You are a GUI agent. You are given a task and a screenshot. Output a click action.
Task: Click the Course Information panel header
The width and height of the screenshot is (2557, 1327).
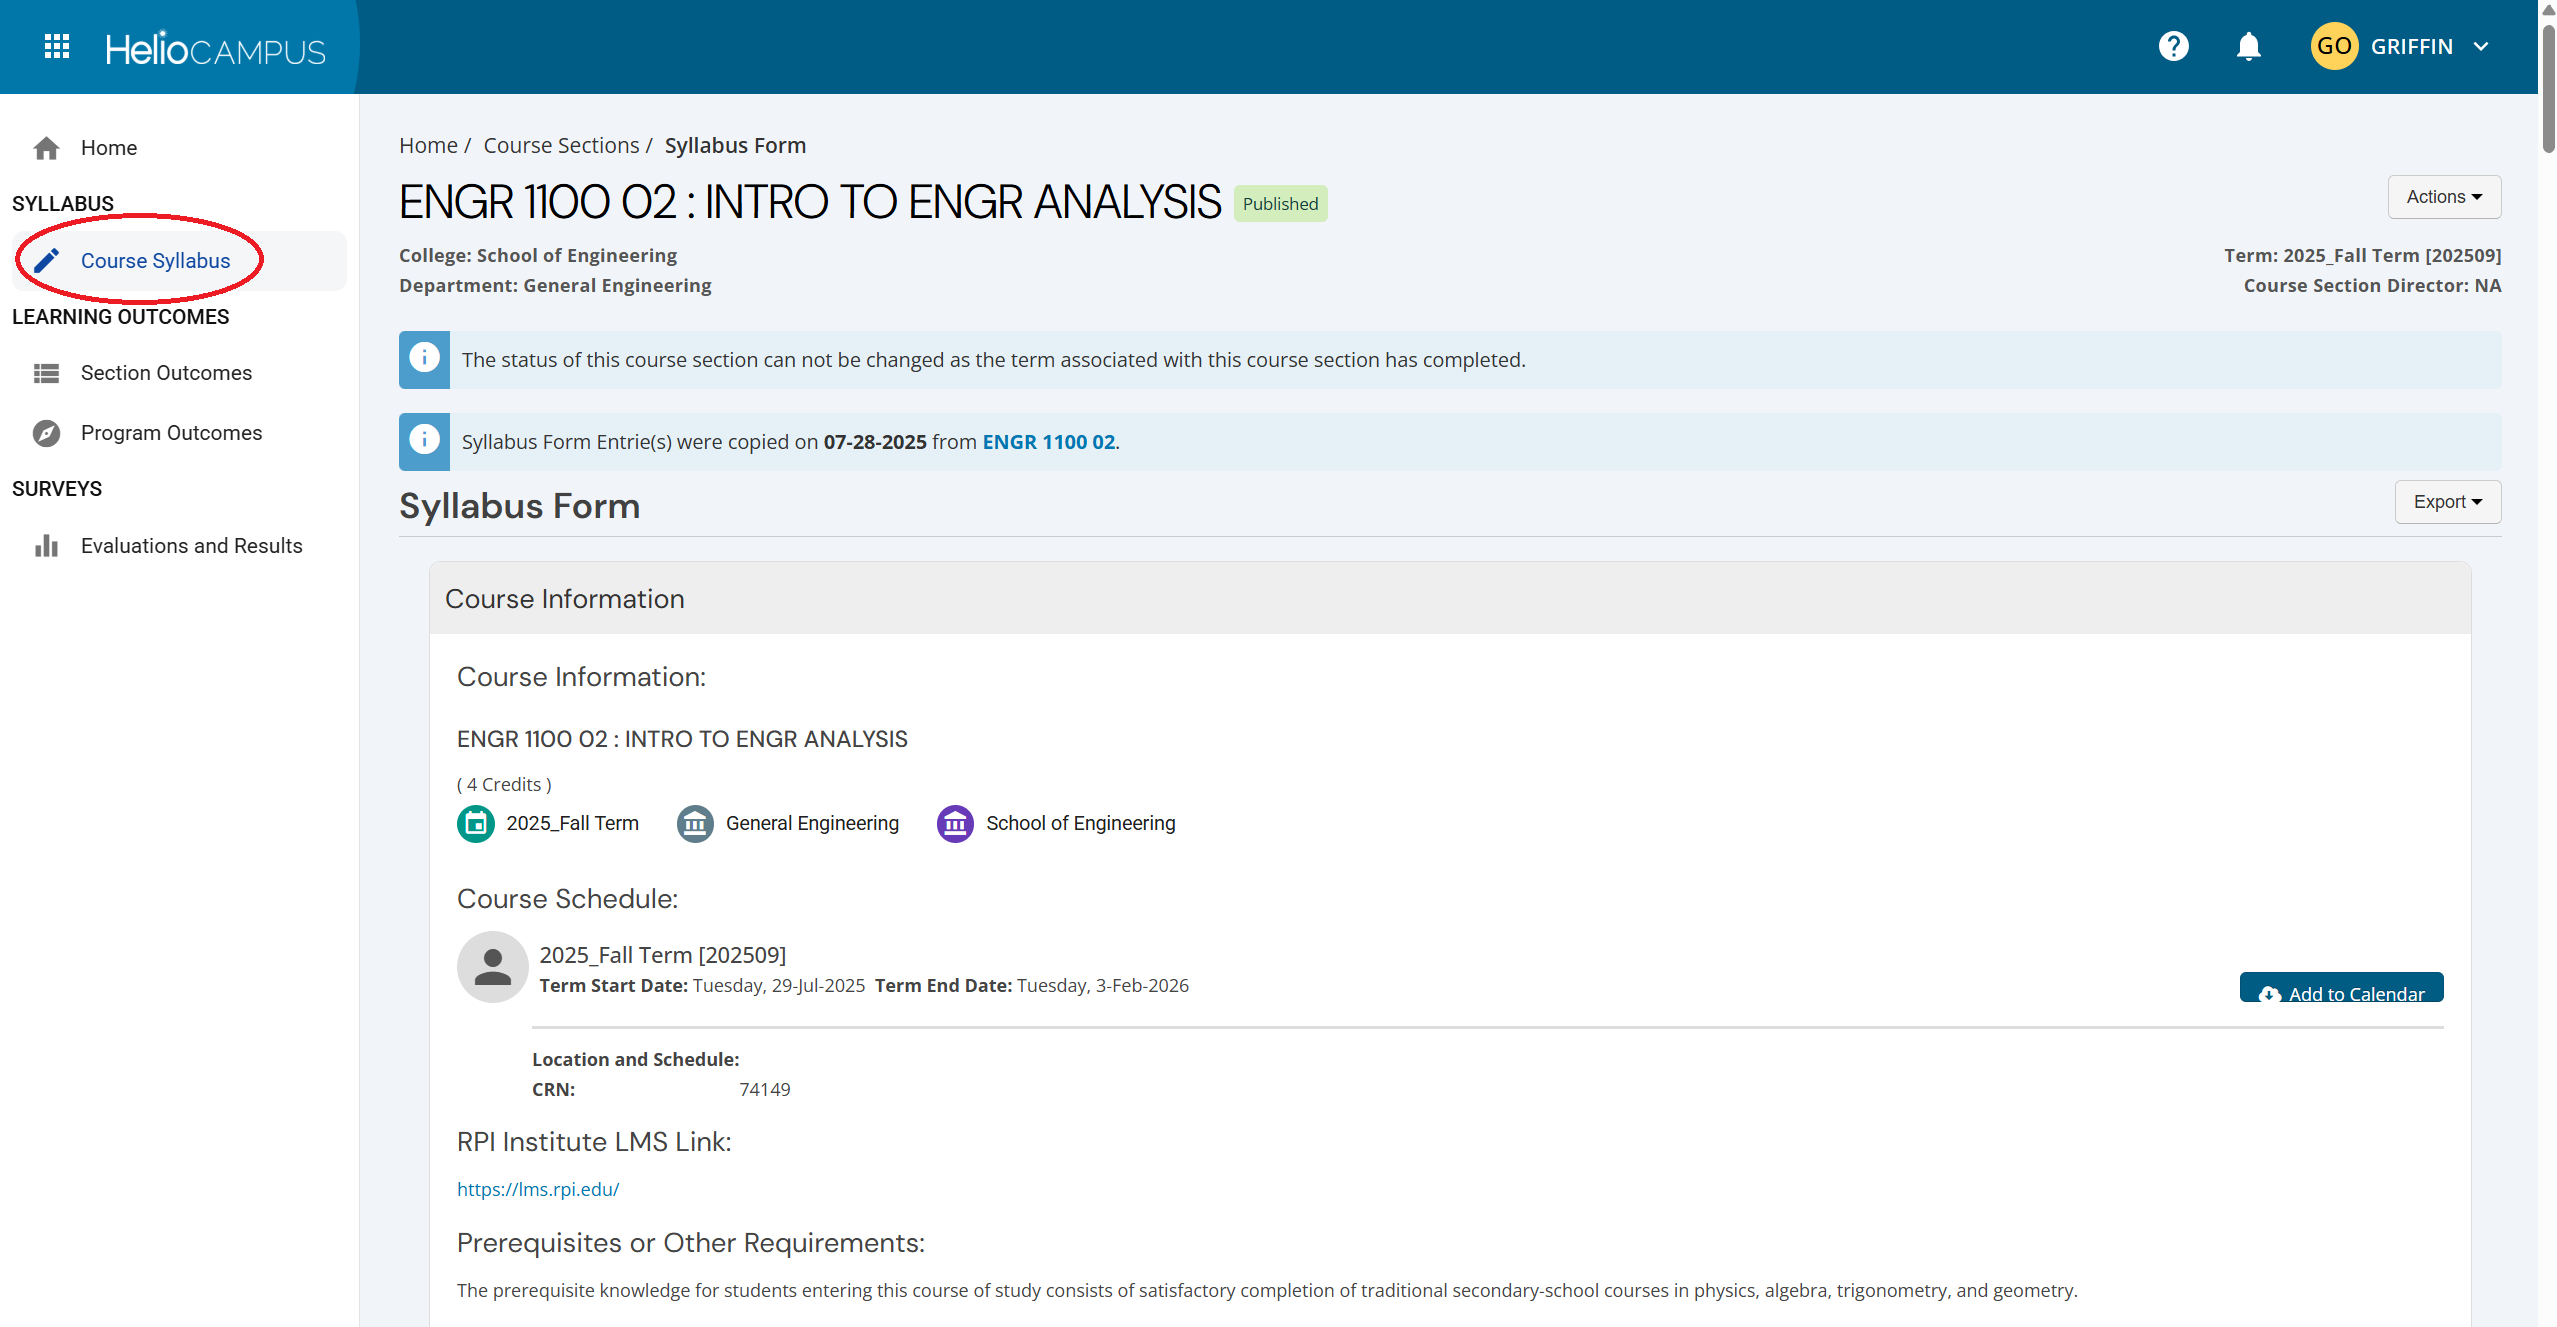pyautogui.click(x=1450, y=598)
